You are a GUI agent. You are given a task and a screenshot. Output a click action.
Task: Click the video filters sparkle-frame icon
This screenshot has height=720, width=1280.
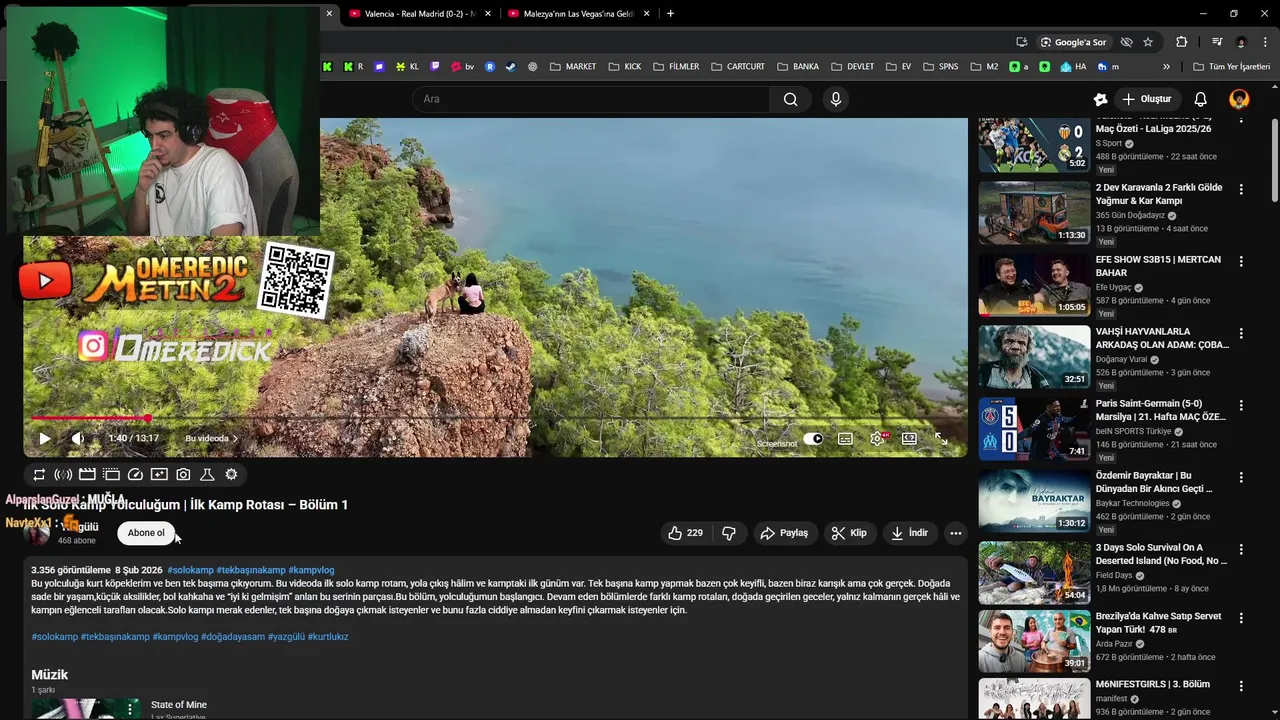(x=159, y=475)
